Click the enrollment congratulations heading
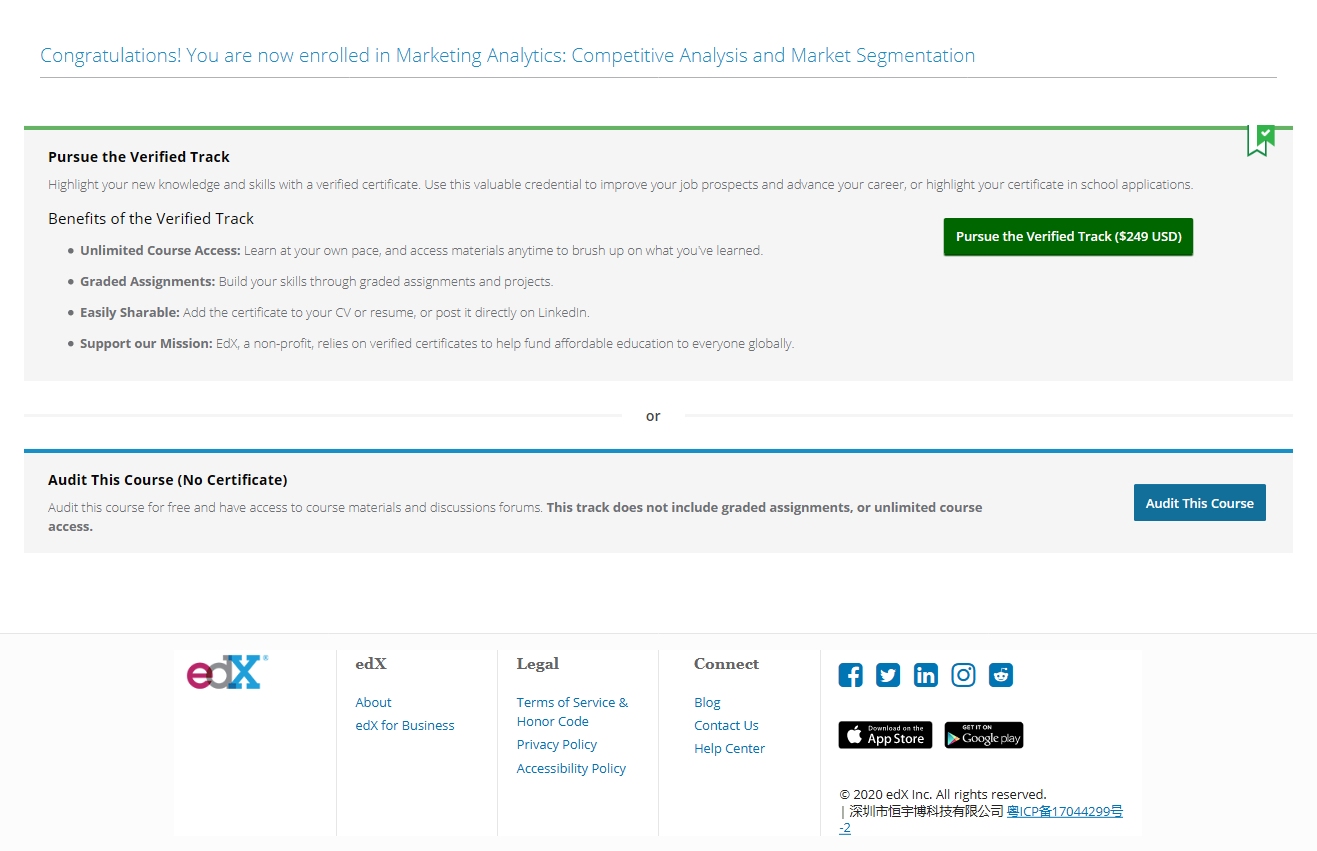The width and height of the screenshot is (1317, 851). point(507,55)
